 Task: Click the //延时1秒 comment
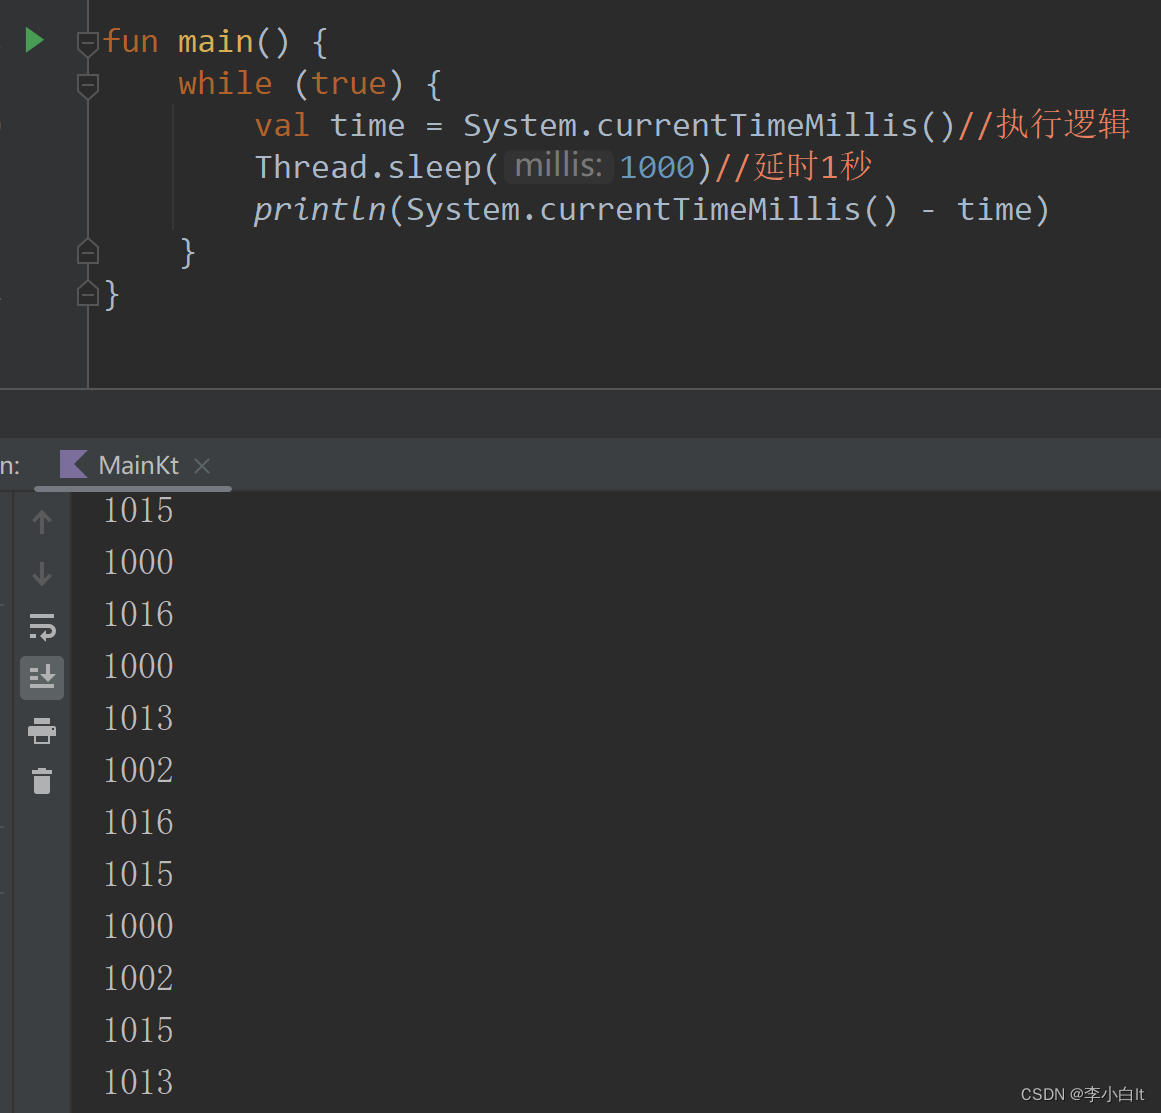793,167
